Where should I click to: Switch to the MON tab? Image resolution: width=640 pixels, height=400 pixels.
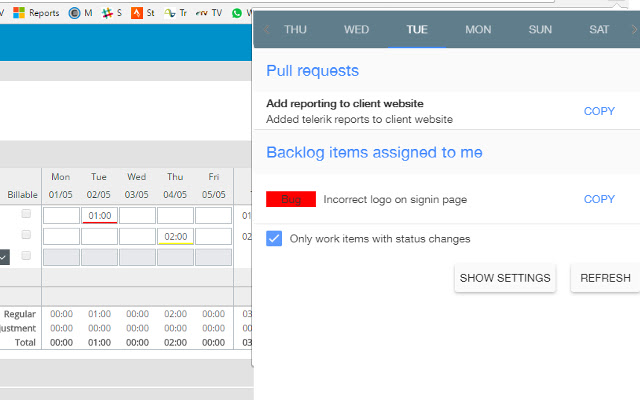[x=478, y=29]
